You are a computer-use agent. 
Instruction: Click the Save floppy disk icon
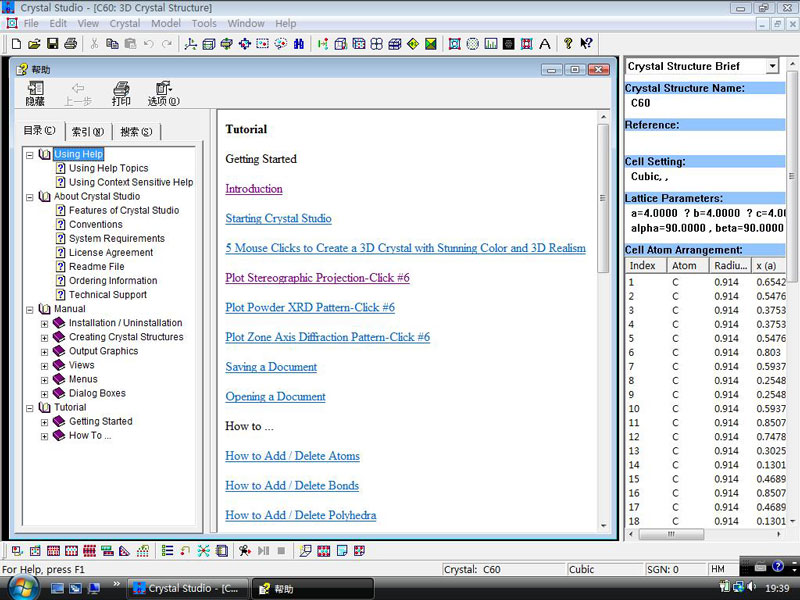(53, 44)
